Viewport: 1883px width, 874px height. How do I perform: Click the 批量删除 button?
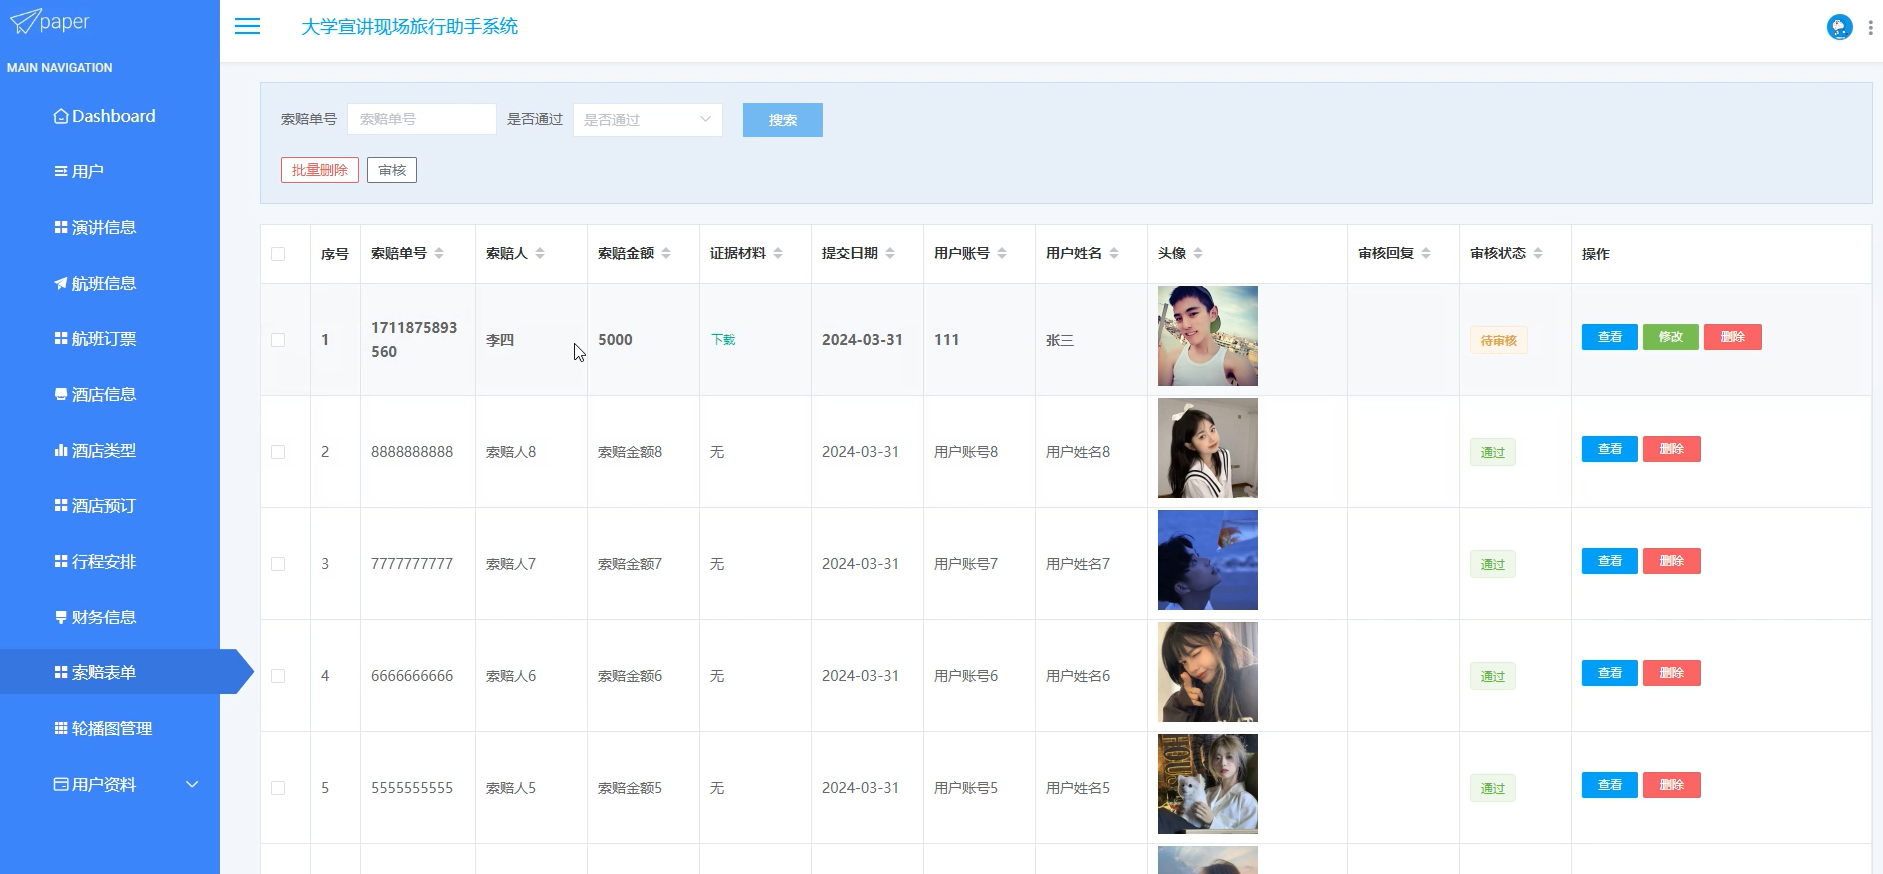point(320,170)
